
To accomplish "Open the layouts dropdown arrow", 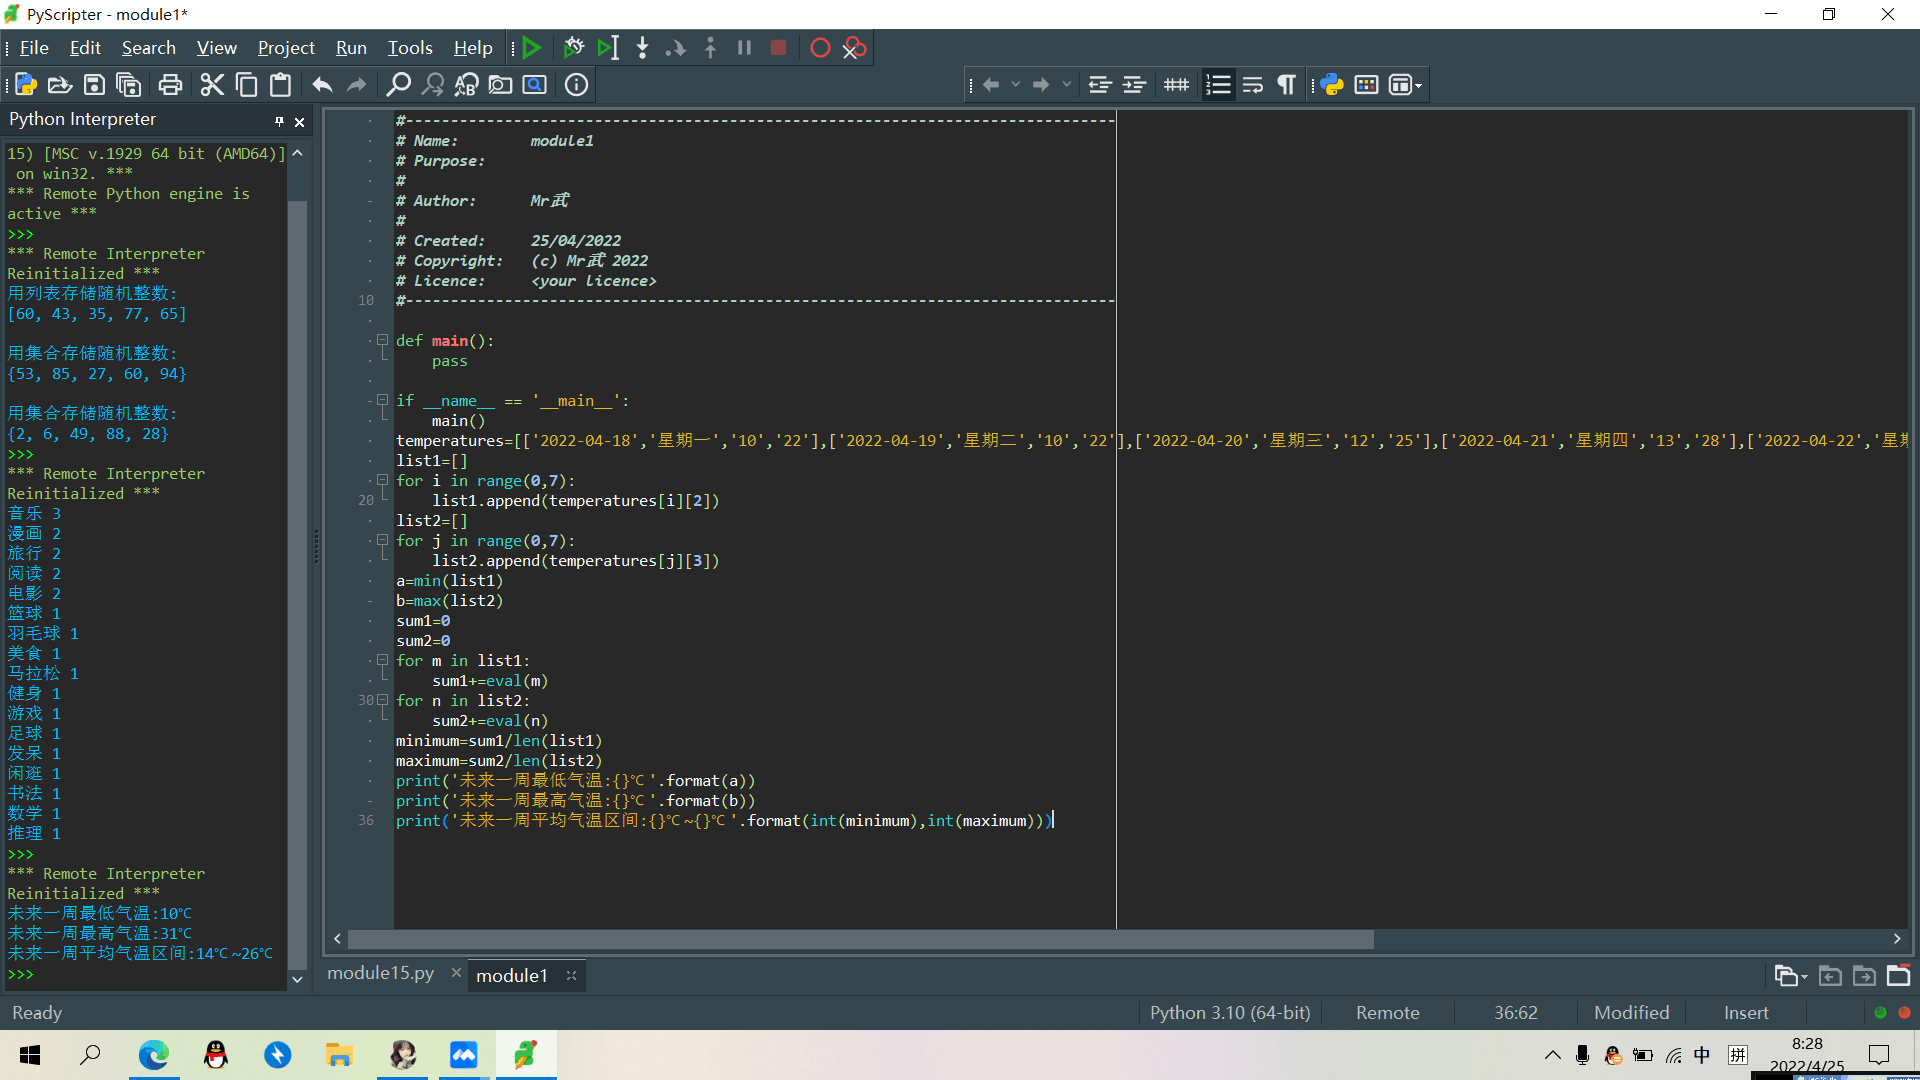I will pyautogui.click(x=1419, y=85).
